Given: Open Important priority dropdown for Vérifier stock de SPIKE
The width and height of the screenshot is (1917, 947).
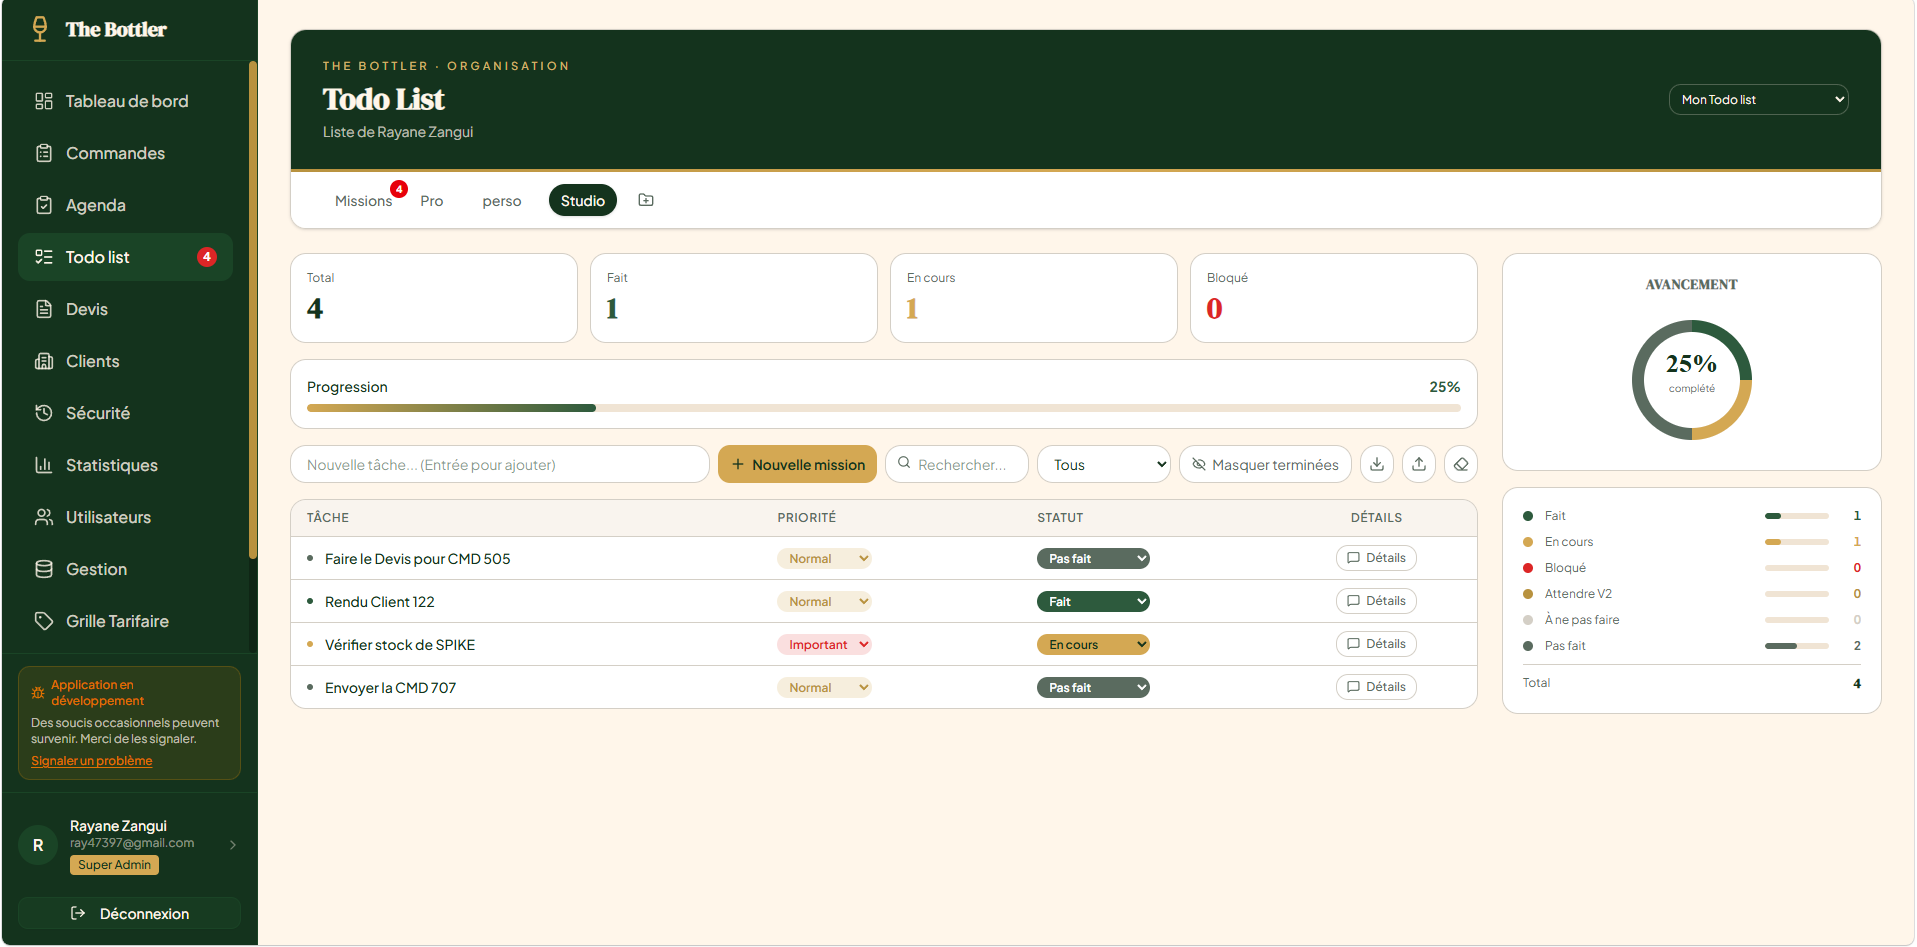Looking at the screenshot, I should [824, 645].
